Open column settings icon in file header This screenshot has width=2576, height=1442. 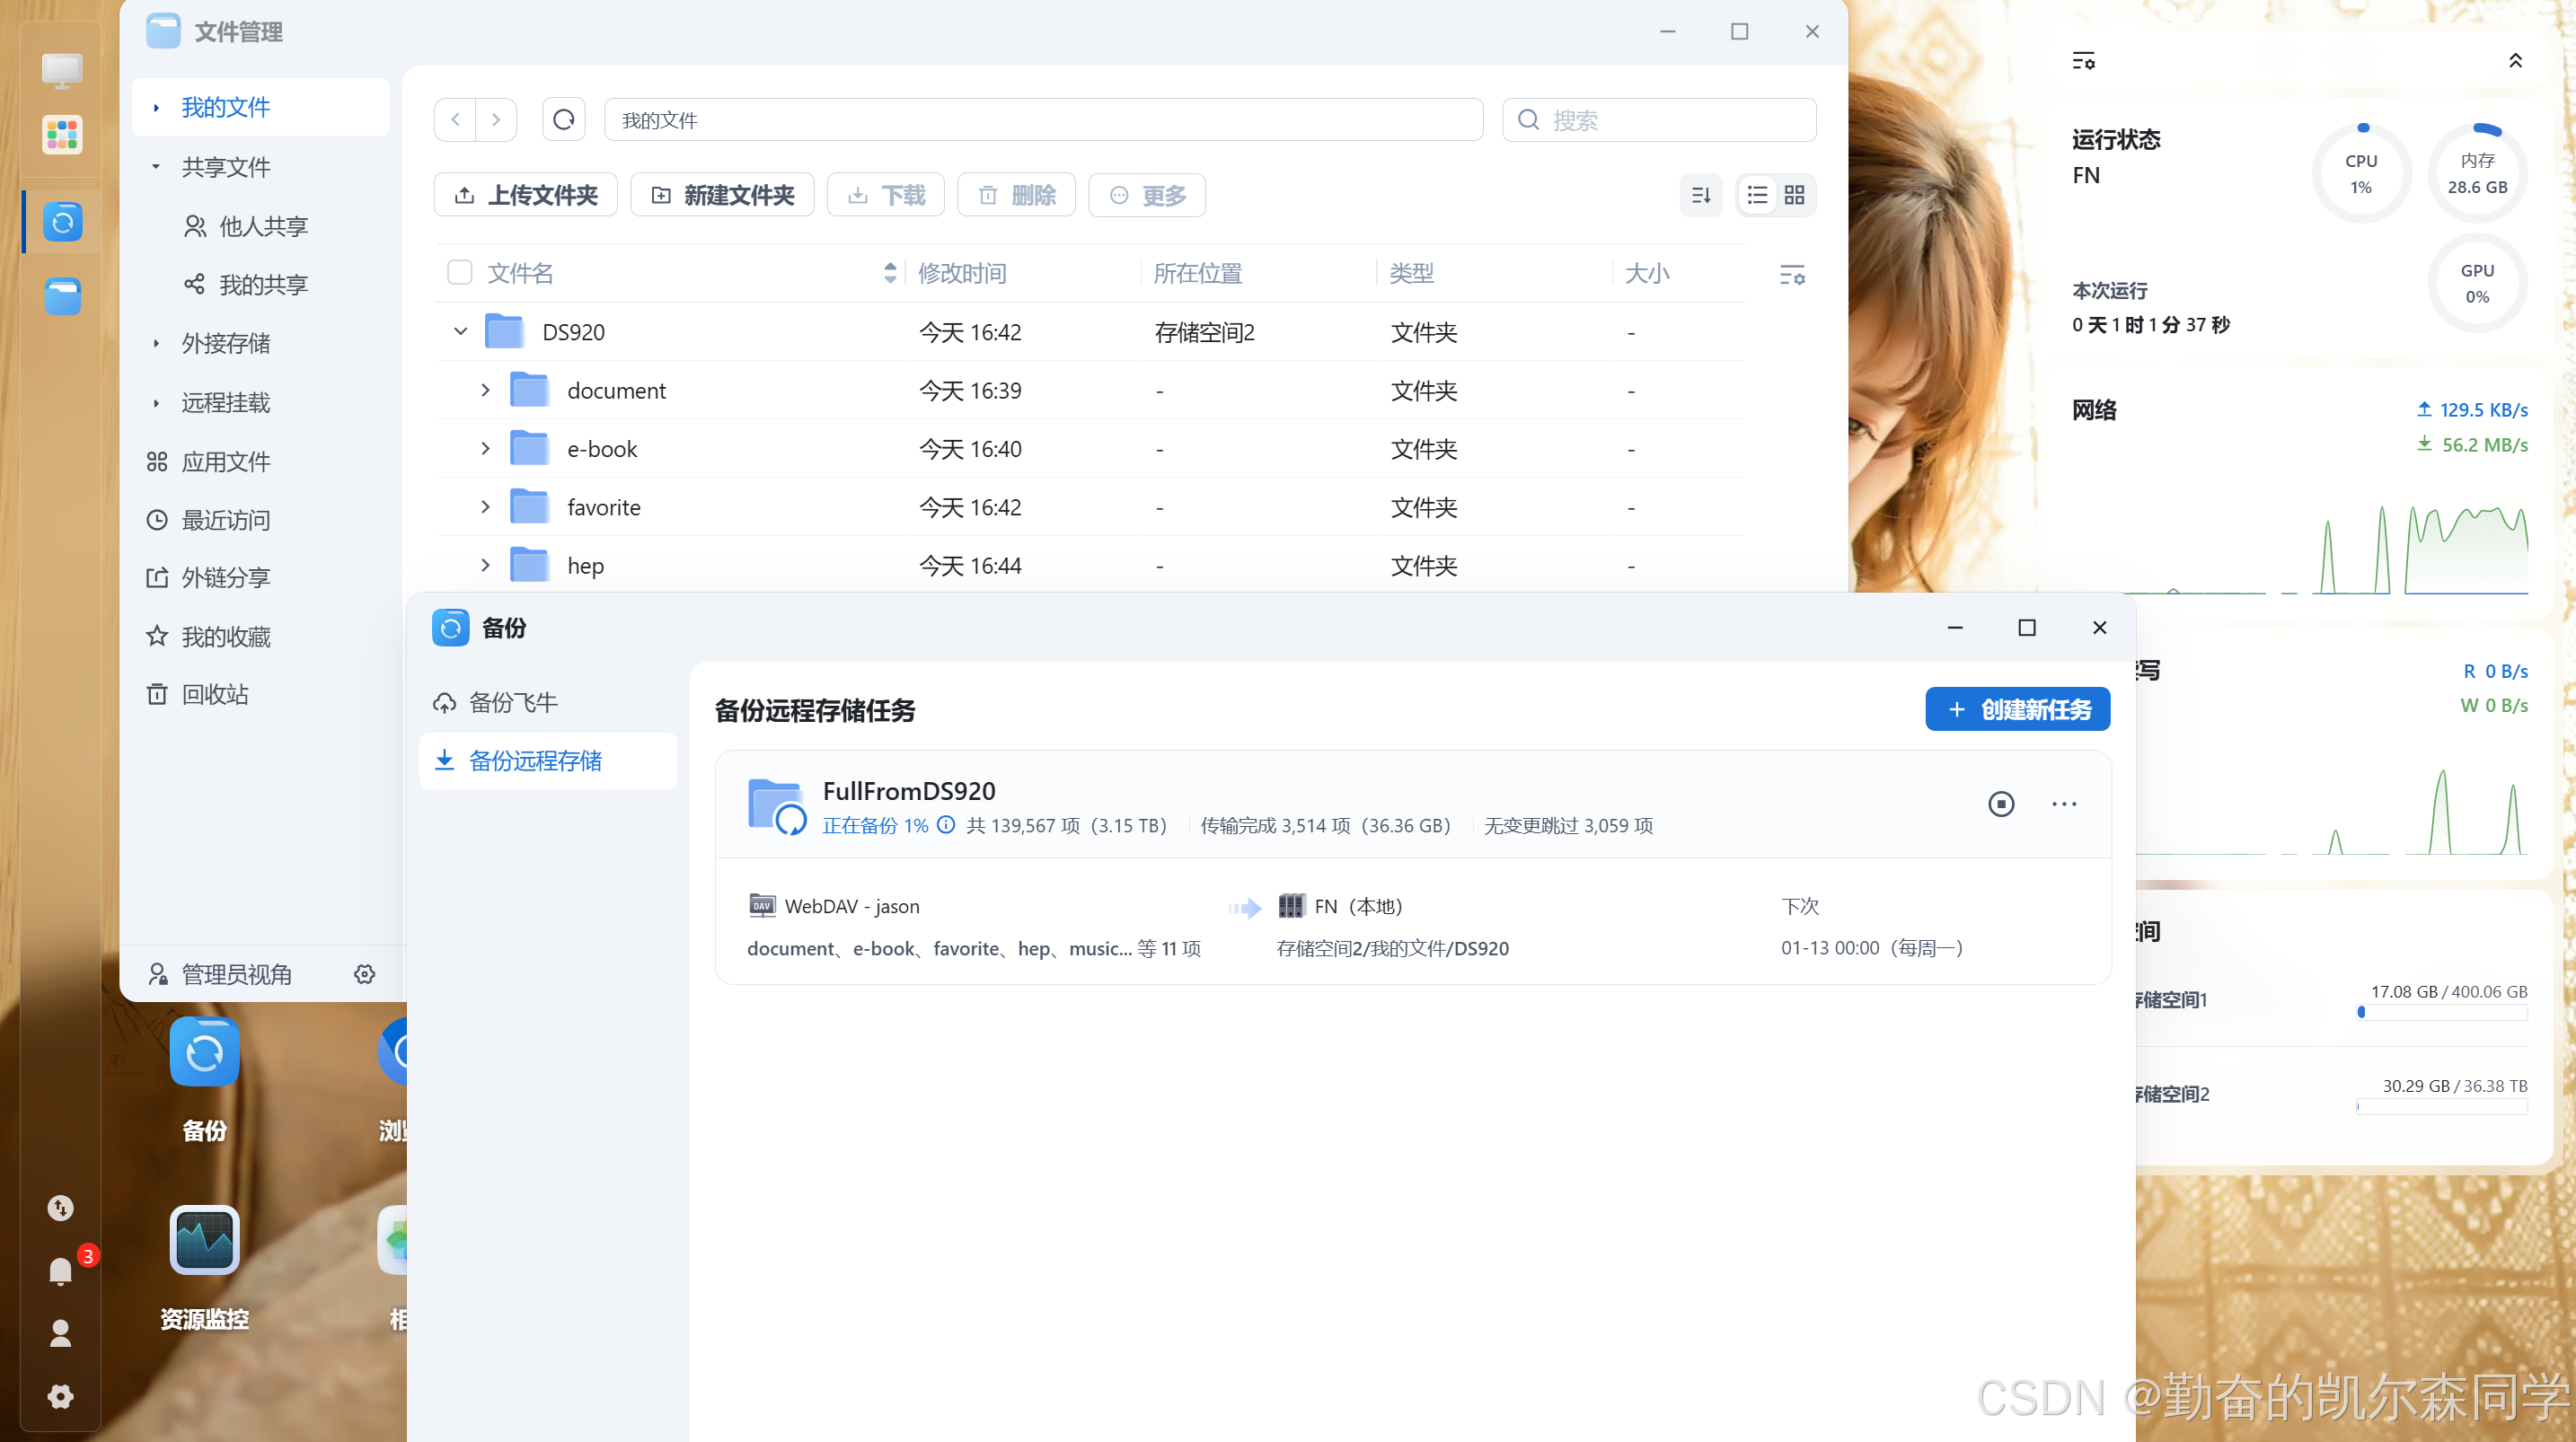click(1791, 274)
